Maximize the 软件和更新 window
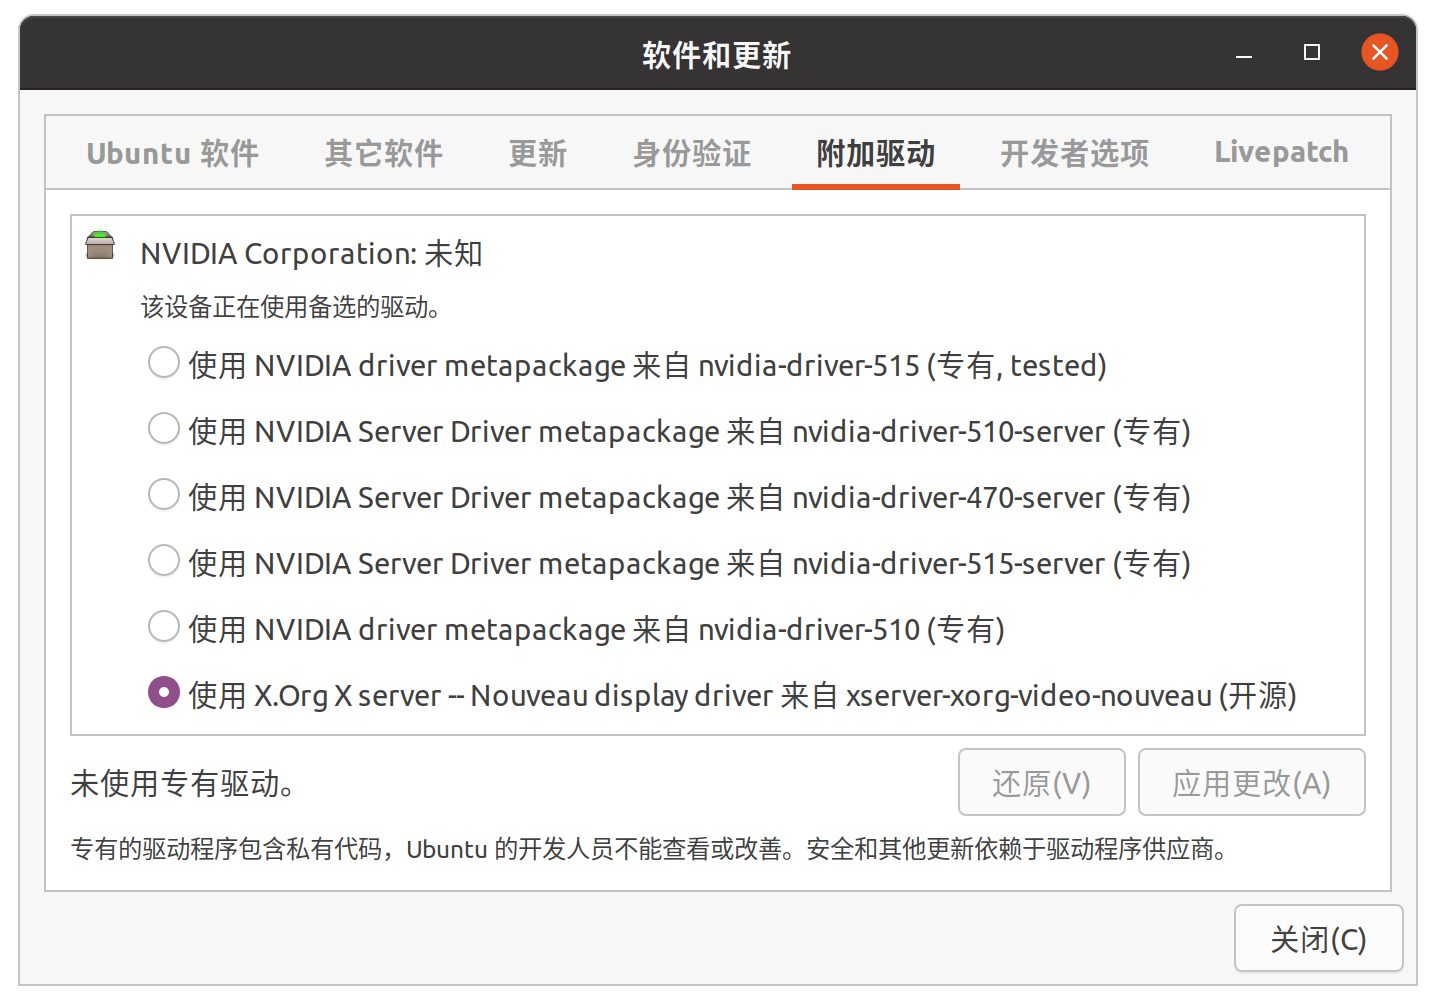1436x1004 pixels. (1312, 53)
